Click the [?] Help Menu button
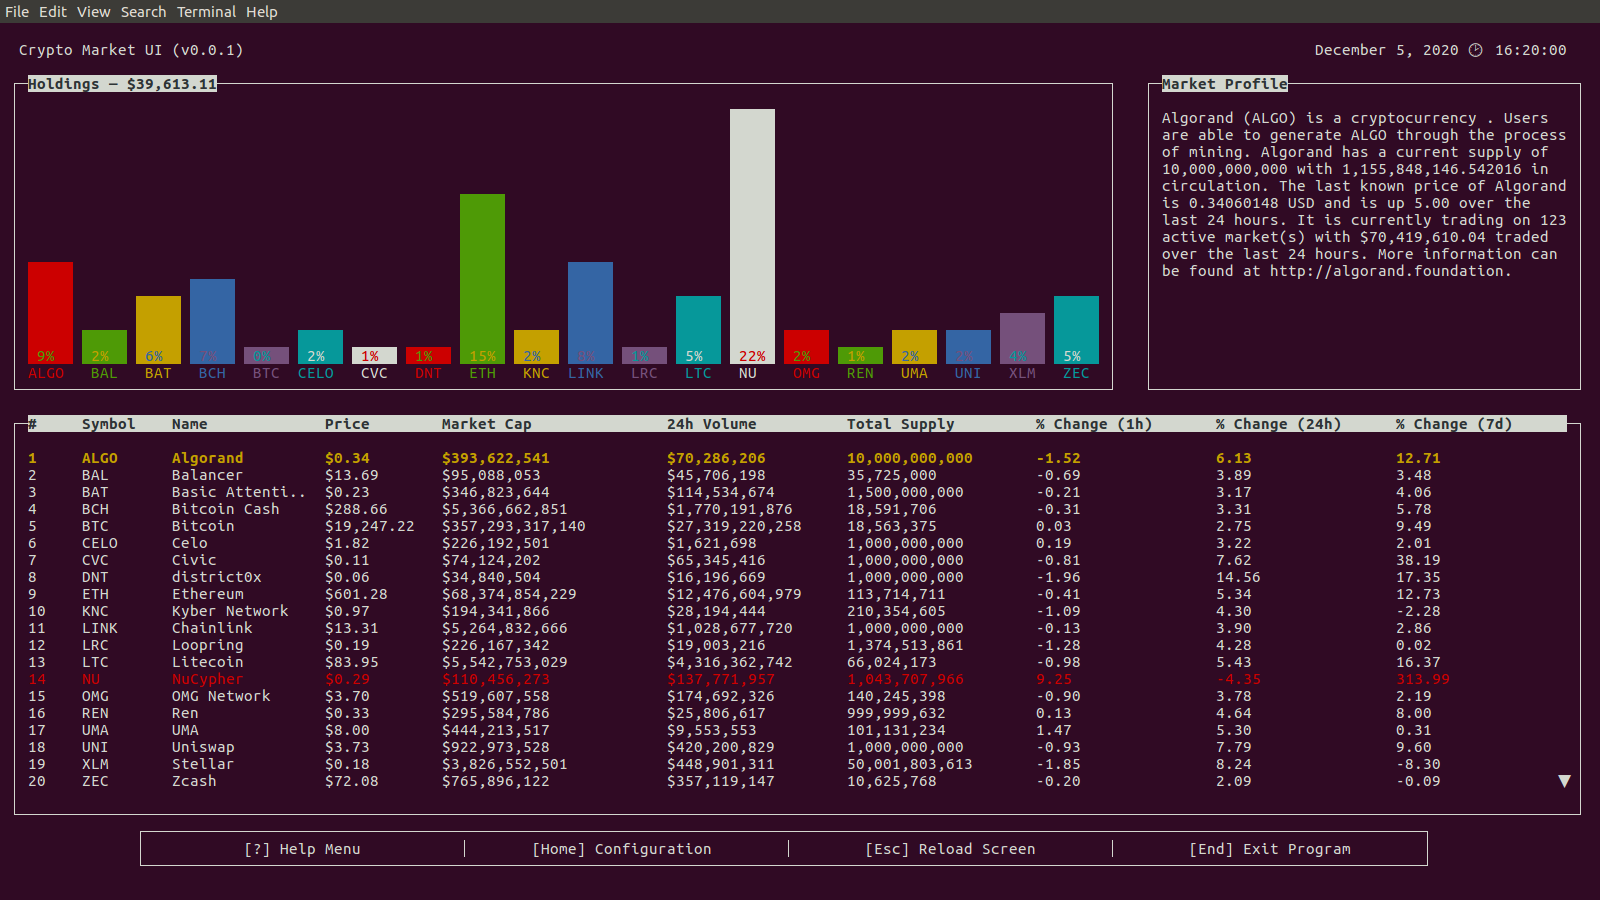Viewport: 1600px width, 900px height. (x=303, y=849)
